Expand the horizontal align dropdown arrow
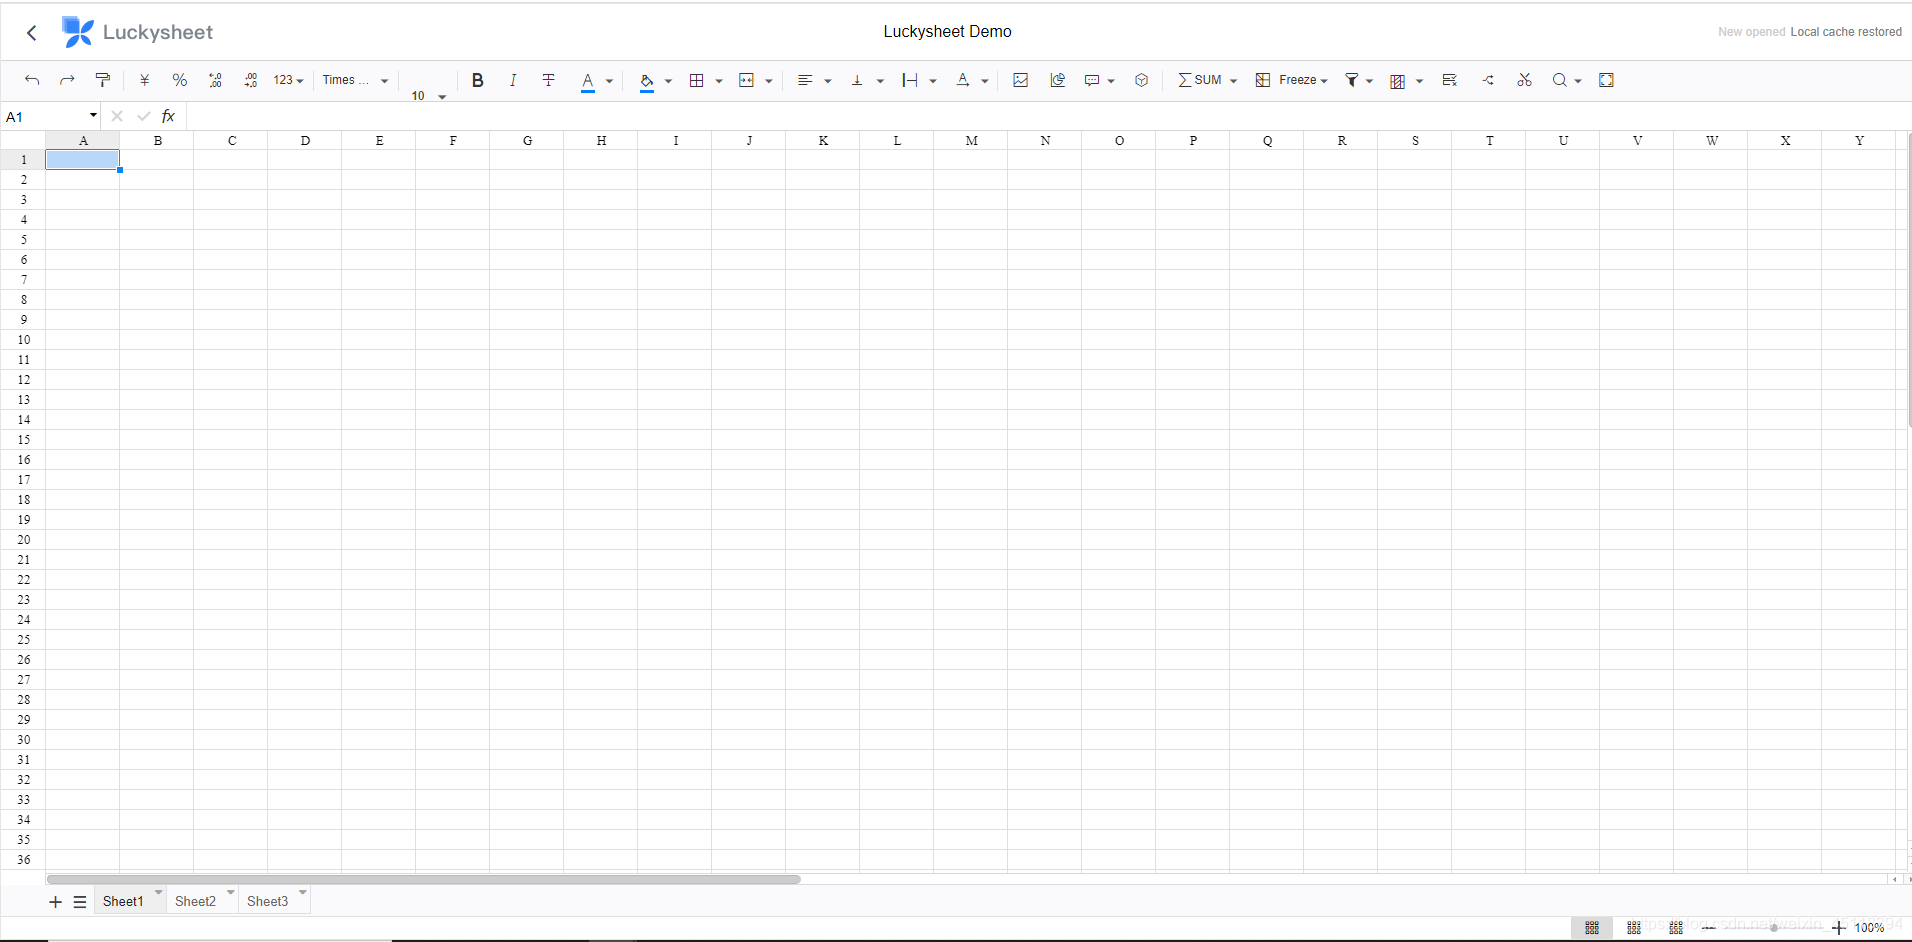 click(827, 81)
